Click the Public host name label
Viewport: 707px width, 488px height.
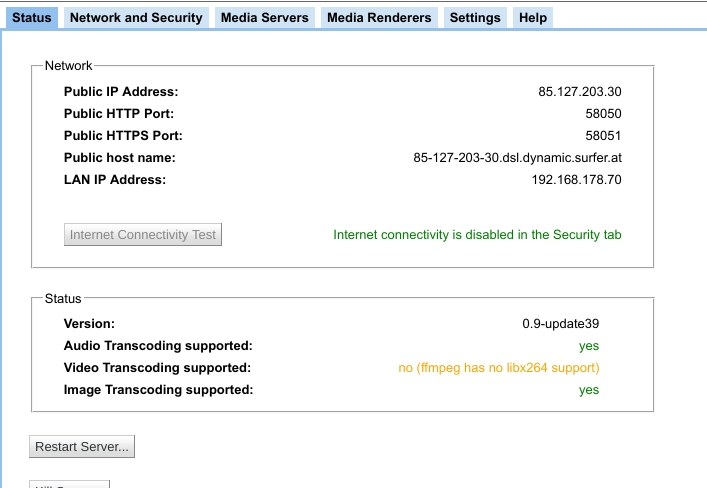pyautogui.click(x=119, y=158)
